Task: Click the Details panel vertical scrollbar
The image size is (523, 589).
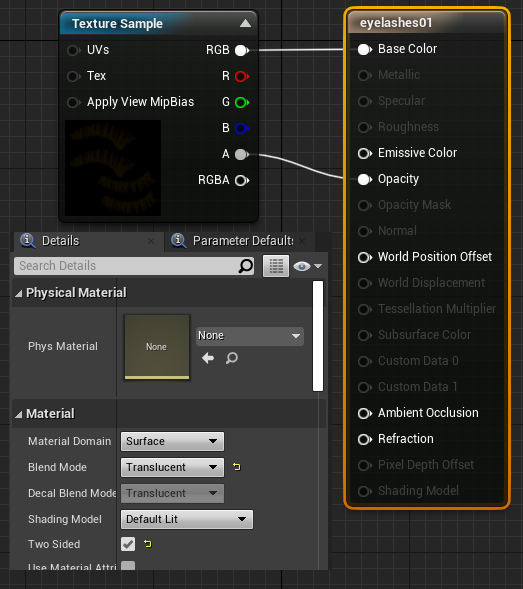Action: [318, 336]
